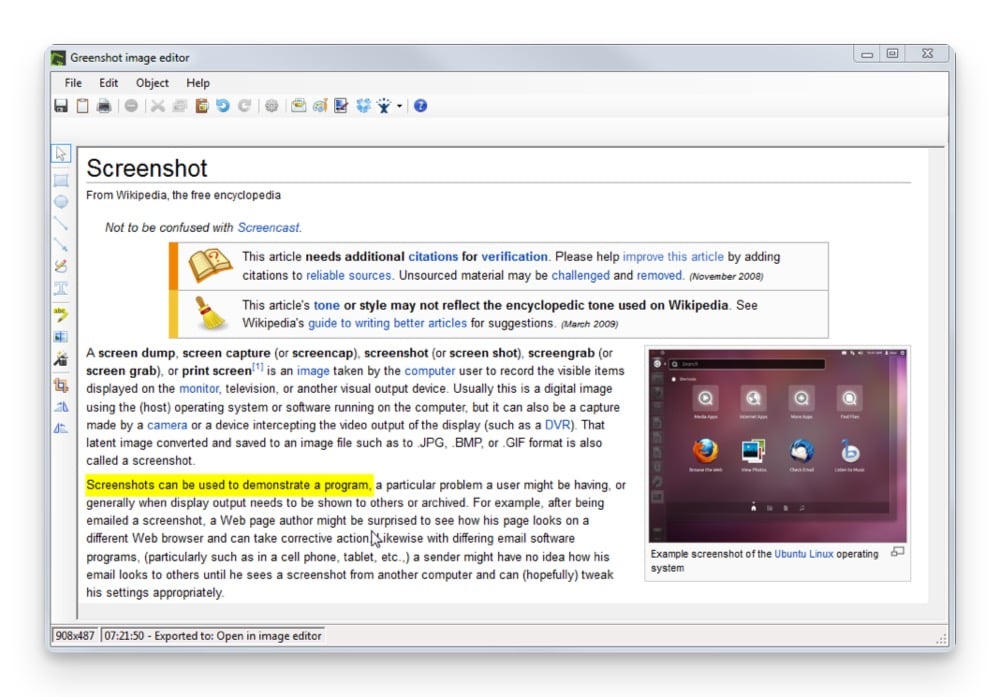
Task: Undo the last edit
Action: click(224, 105)
